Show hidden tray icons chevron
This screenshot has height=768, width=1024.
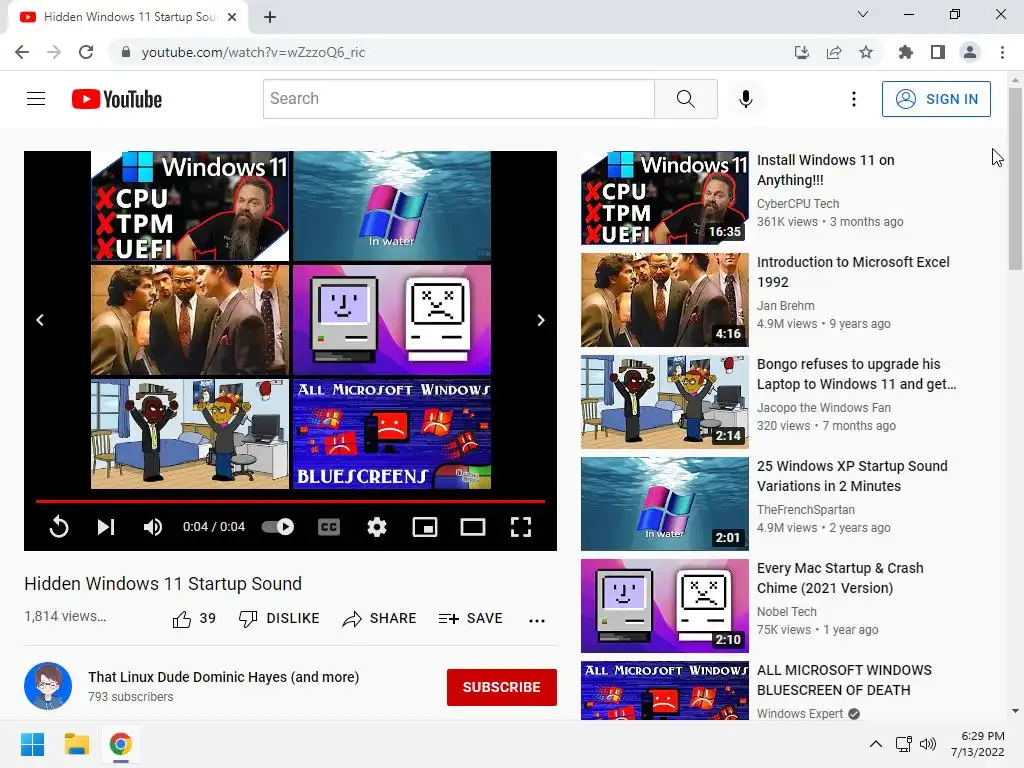click(876, 744)
